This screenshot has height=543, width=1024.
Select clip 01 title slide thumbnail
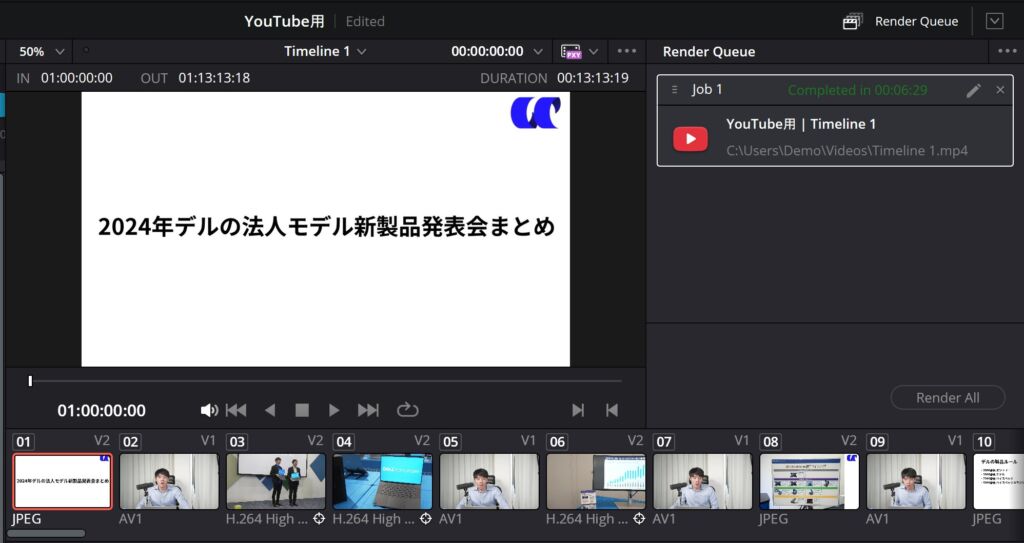coord(63,482)
